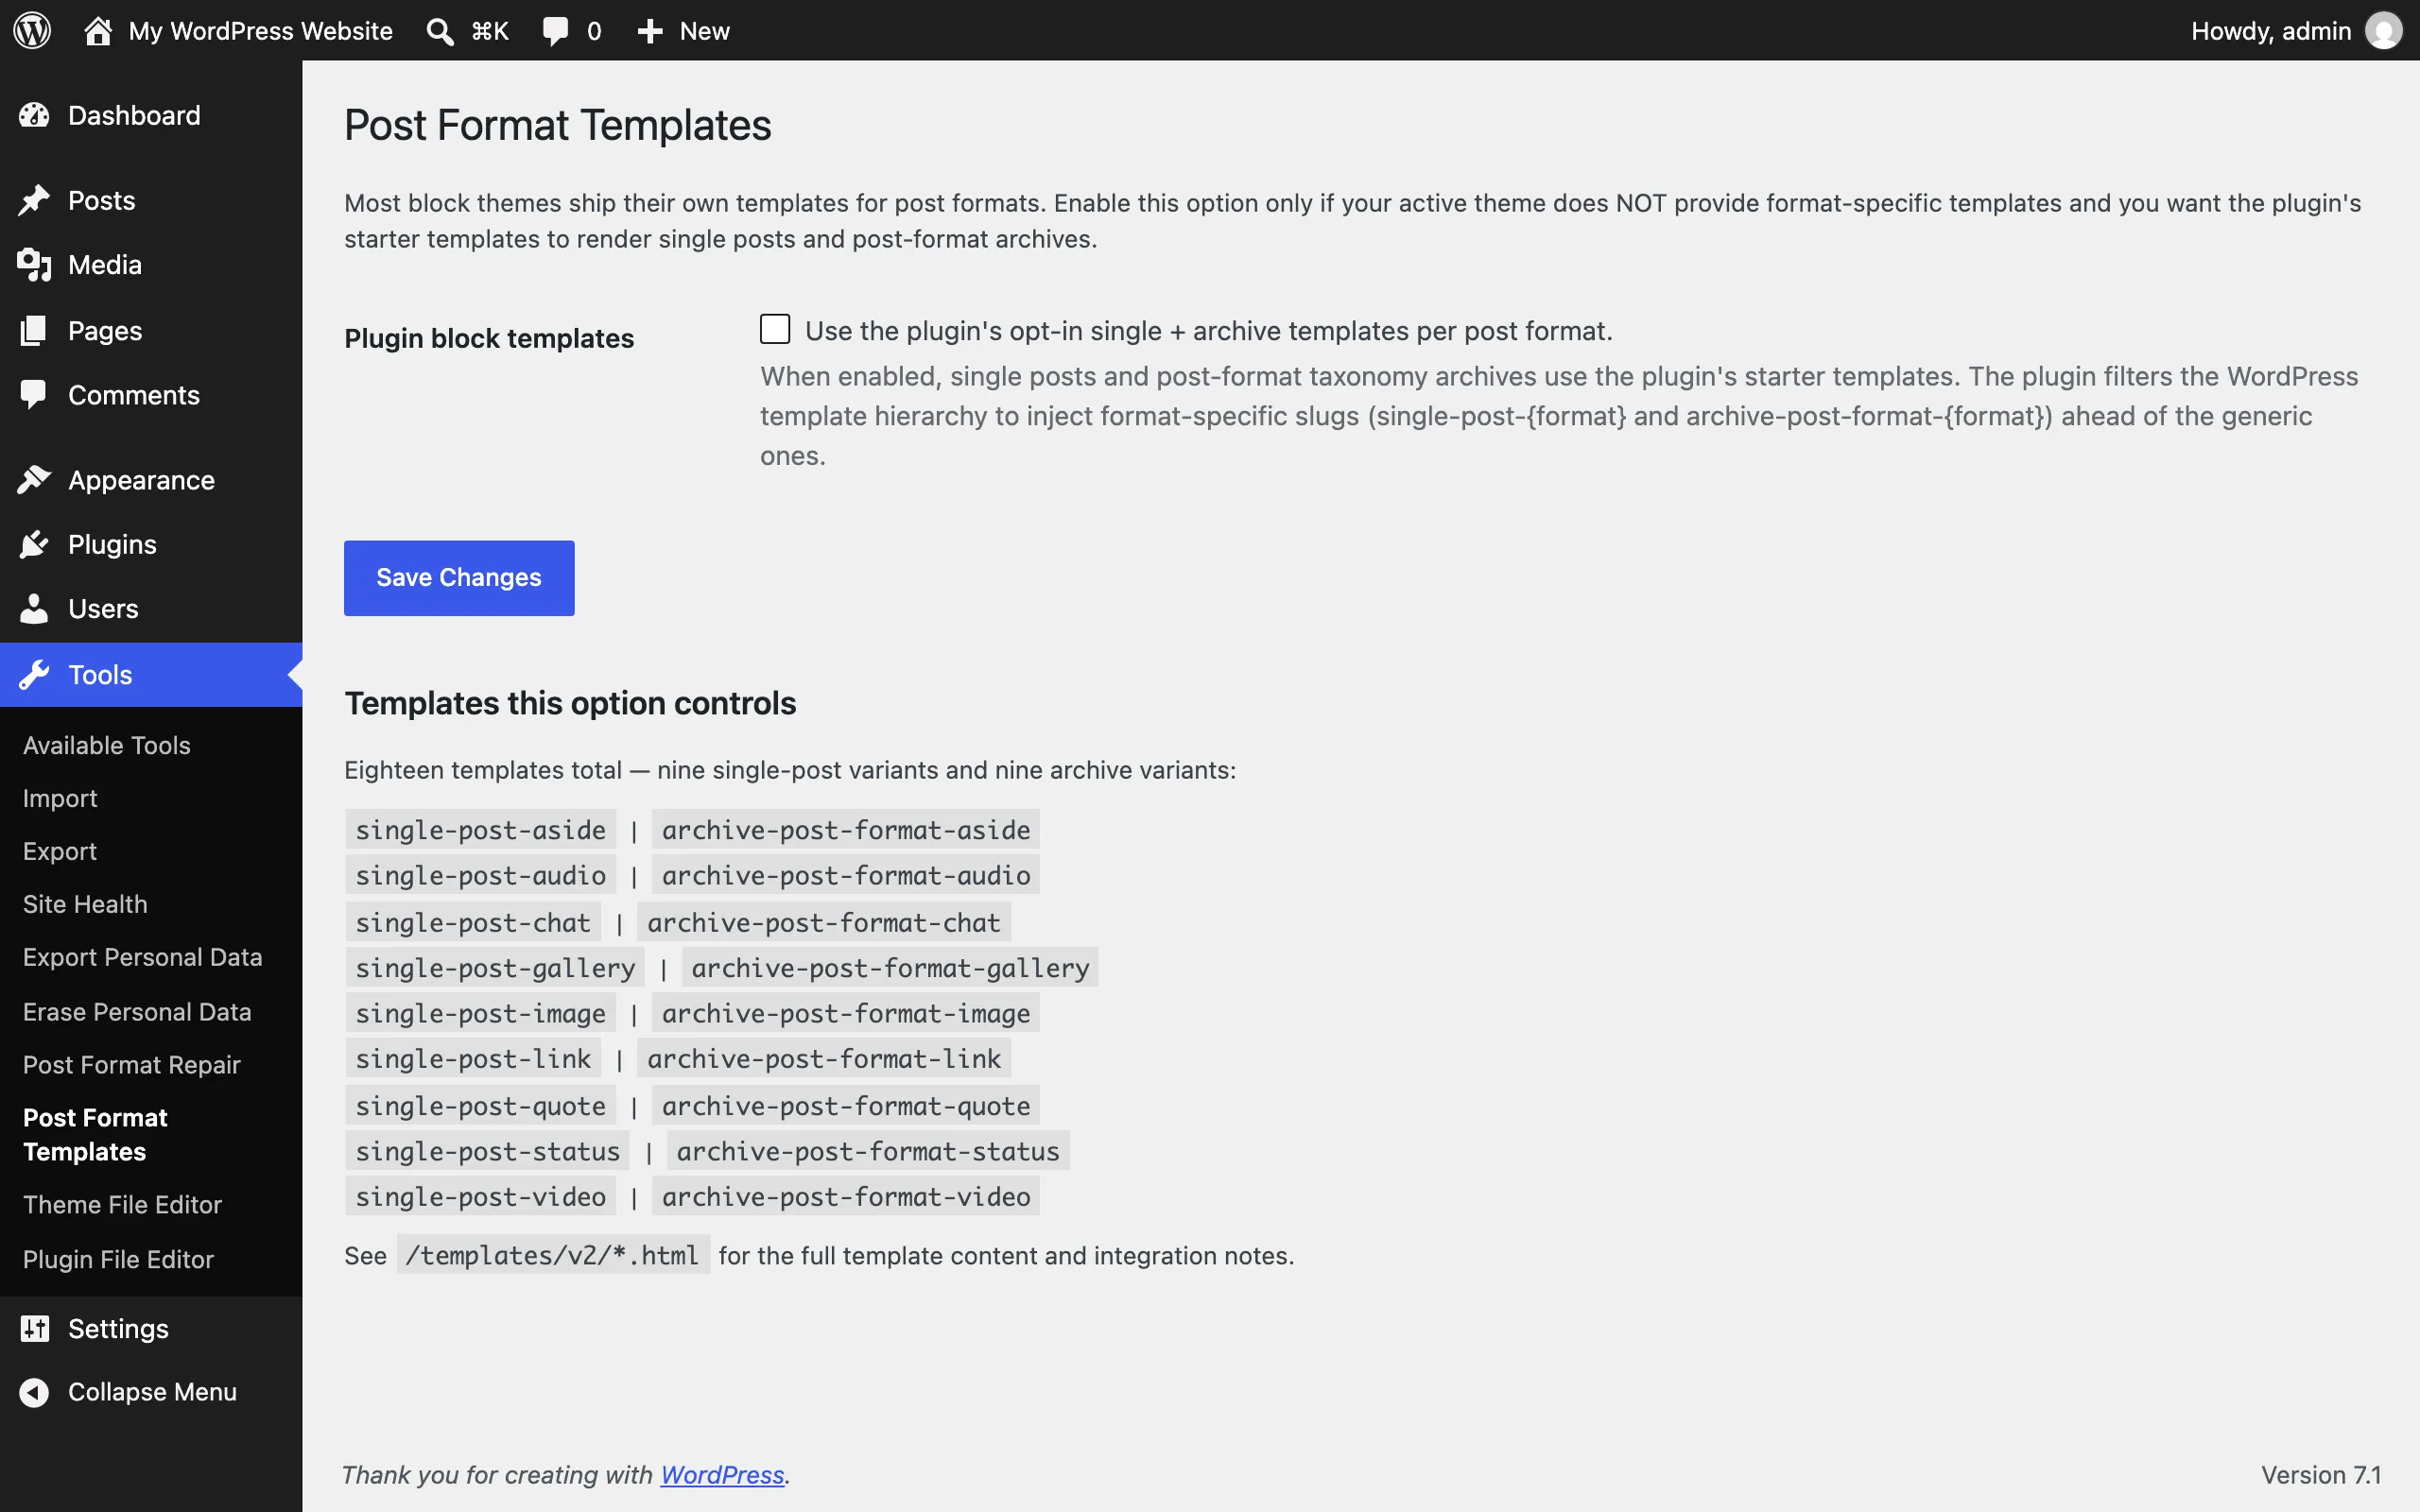The image size is (2420, 1512).
Task: Click single-post-link code text
Action: 473,1058
